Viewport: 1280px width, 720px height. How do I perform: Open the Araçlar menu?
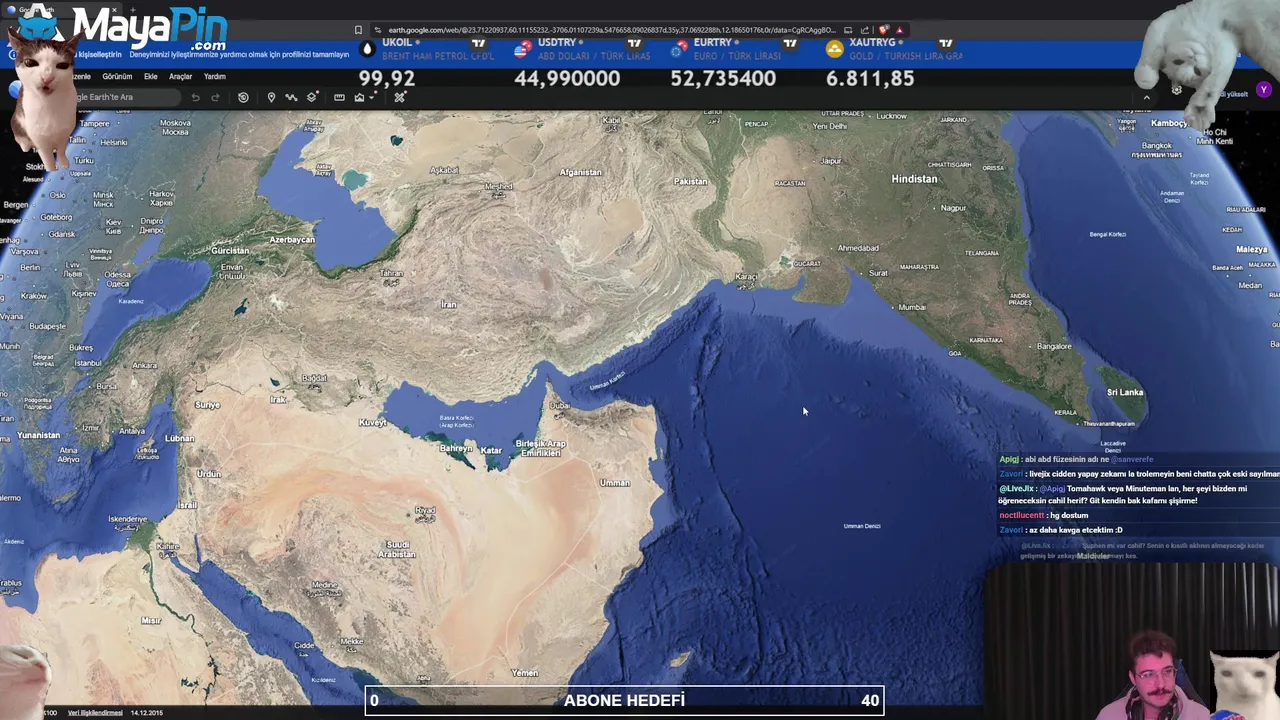pyautogui.click(x=181, y=76)
